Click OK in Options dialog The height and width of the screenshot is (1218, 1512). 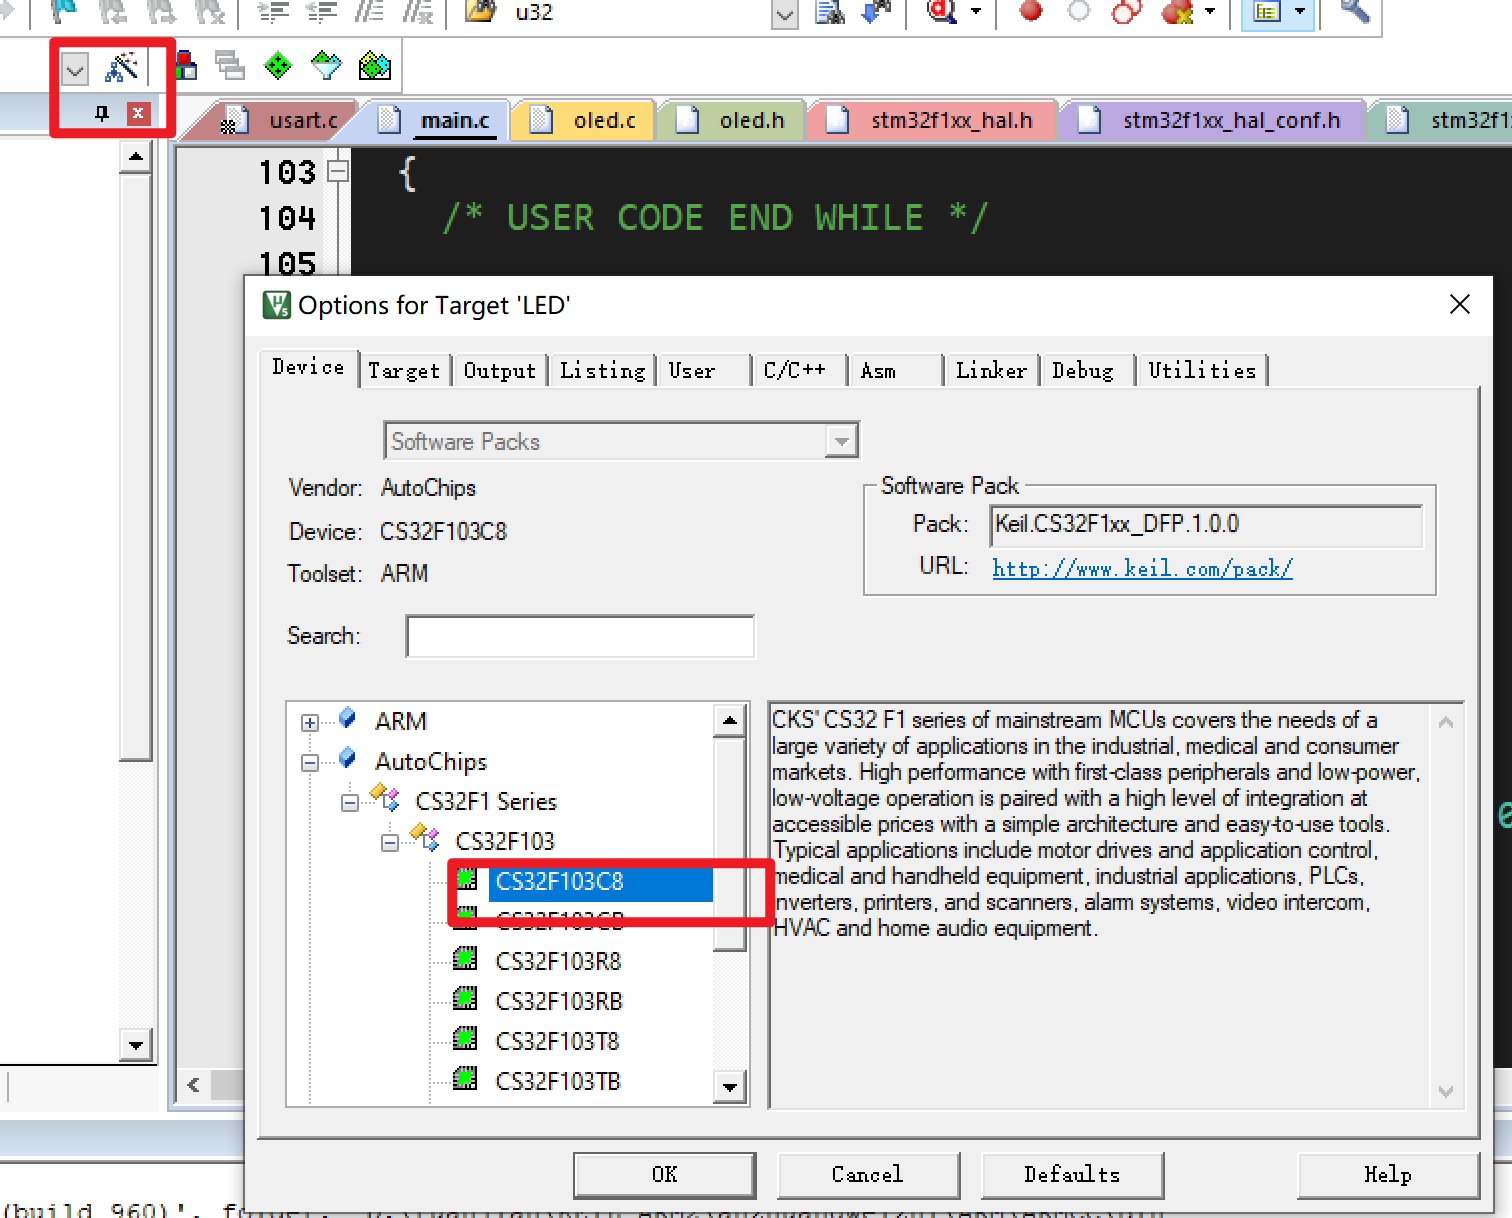[x=665, y=1174]
